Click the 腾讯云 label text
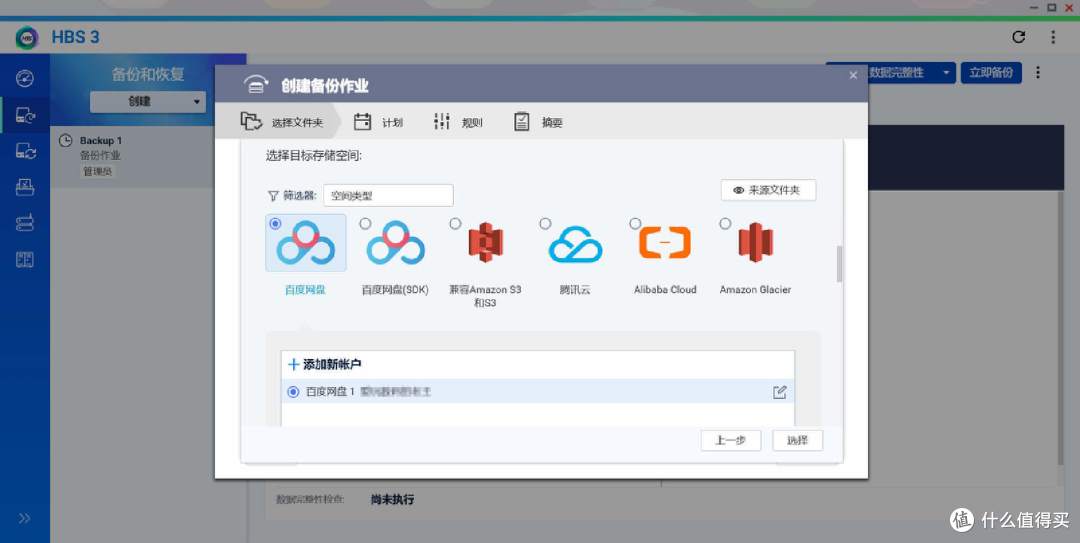Screen dimensions: 1080x543 [575, 290]
